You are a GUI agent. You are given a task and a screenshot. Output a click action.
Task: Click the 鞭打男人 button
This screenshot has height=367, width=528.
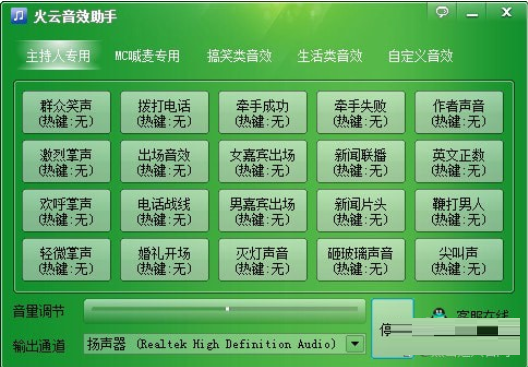[459, 211]
